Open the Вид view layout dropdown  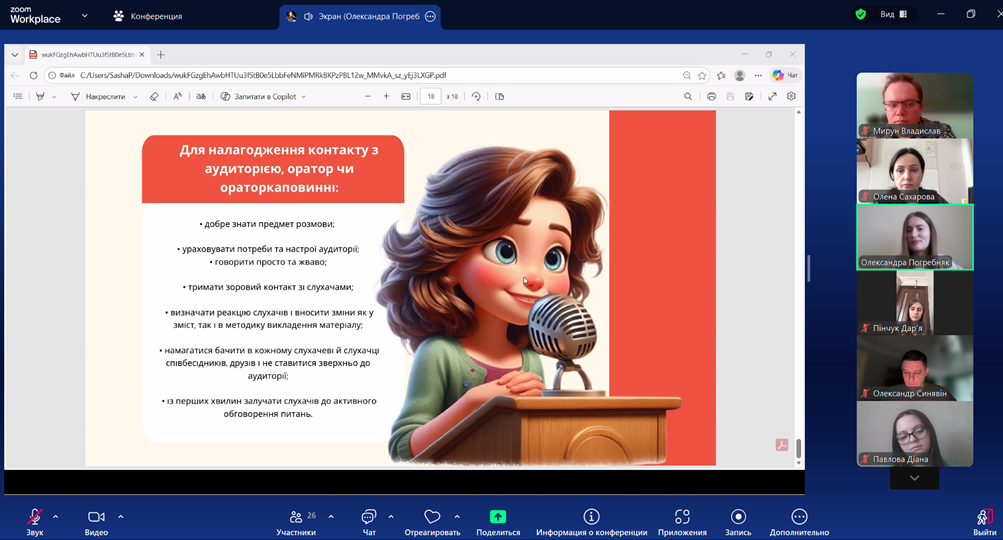[893, 14]
